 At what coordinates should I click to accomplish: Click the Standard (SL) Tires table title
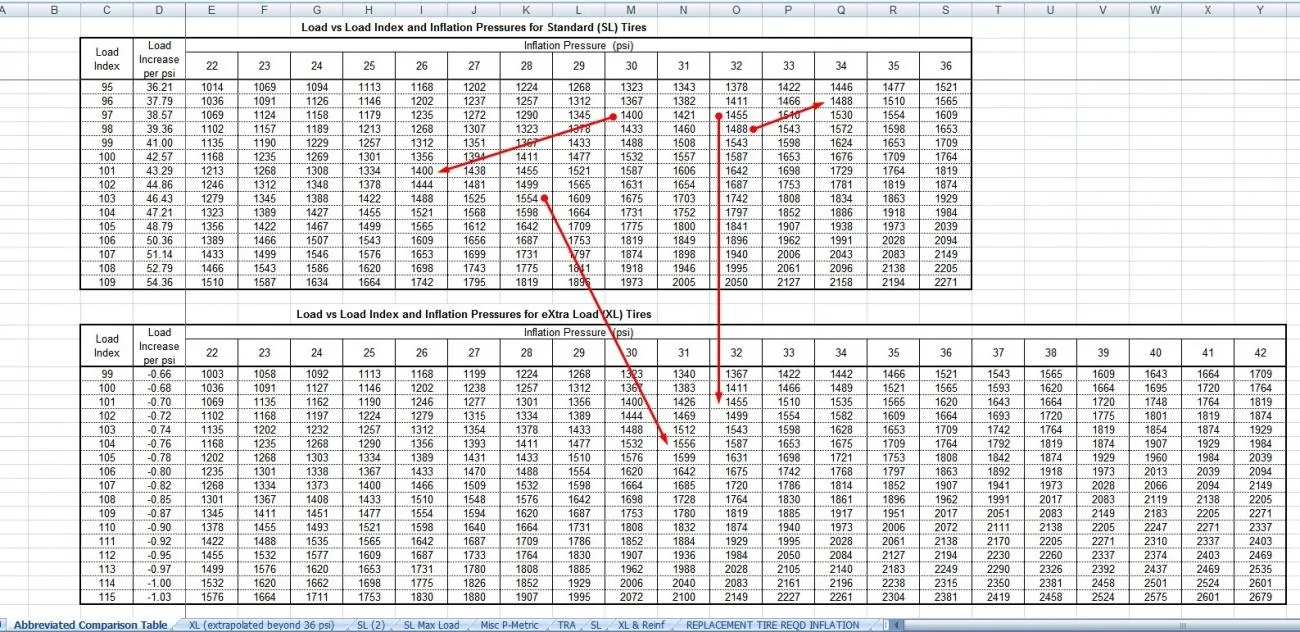(476, 27)
